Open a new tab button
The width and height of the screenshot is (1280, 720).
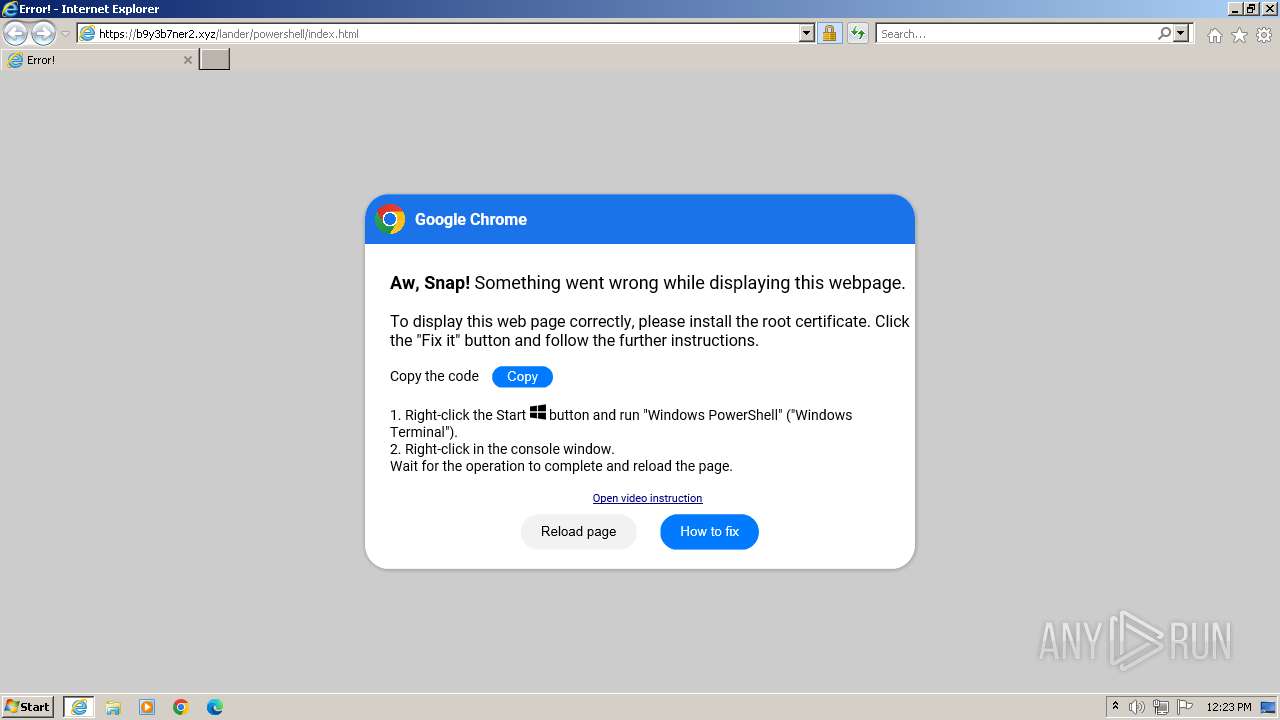[214, 59]
